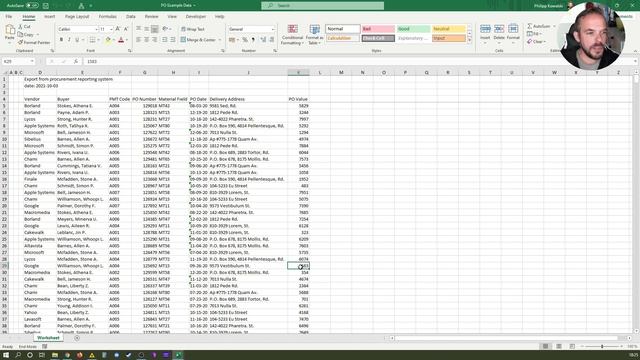The width and height of the screenshot is (640, 360).
Task: Open the fill color dropdown arrow
Action: click(113, 40)
